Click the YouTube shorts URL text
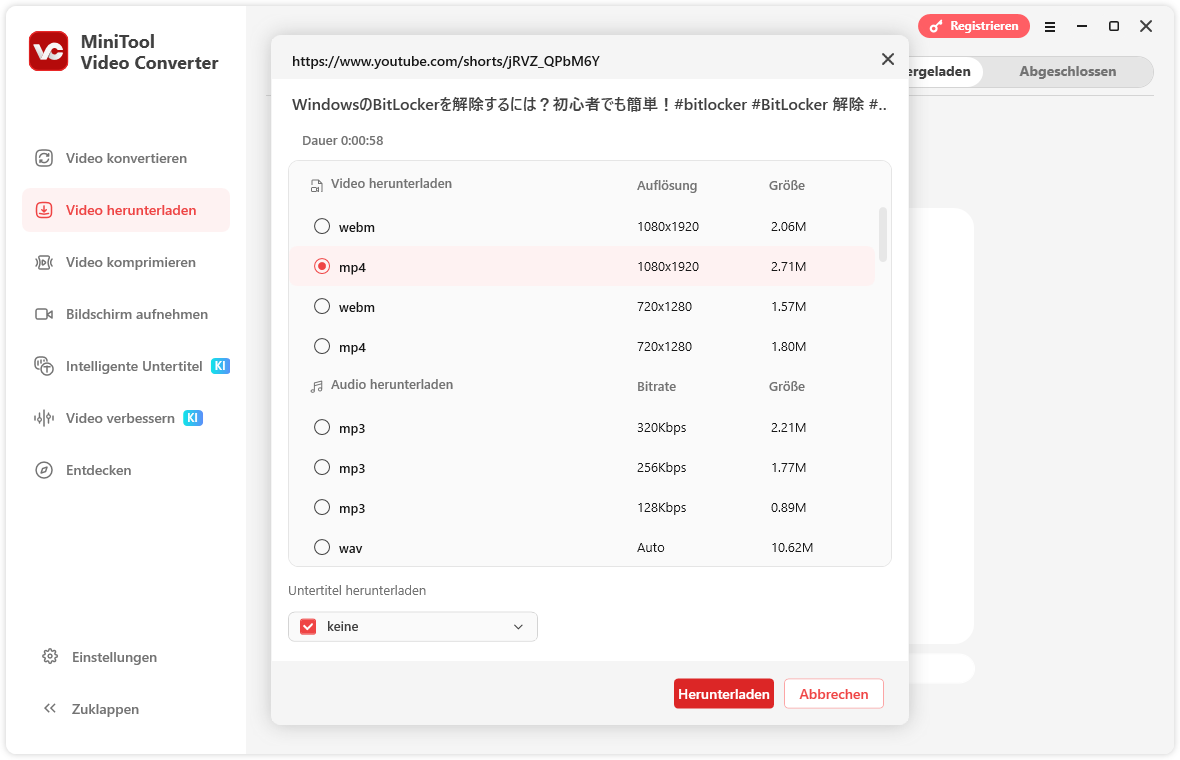The width and height of the screenshot is (1180, 760). [446, 61]
